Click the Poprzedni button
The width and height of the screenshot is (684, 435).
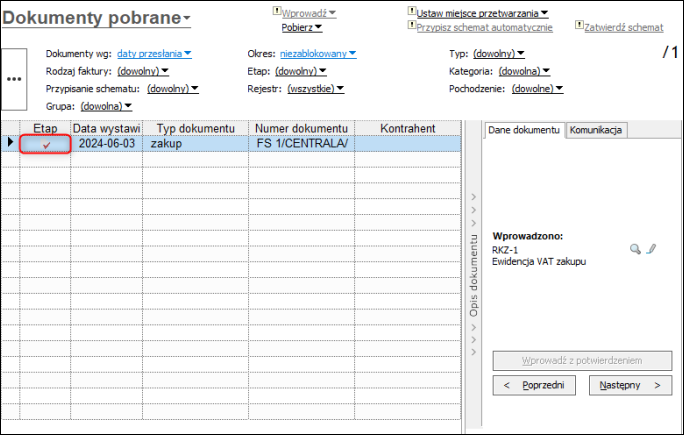(534, 385)
